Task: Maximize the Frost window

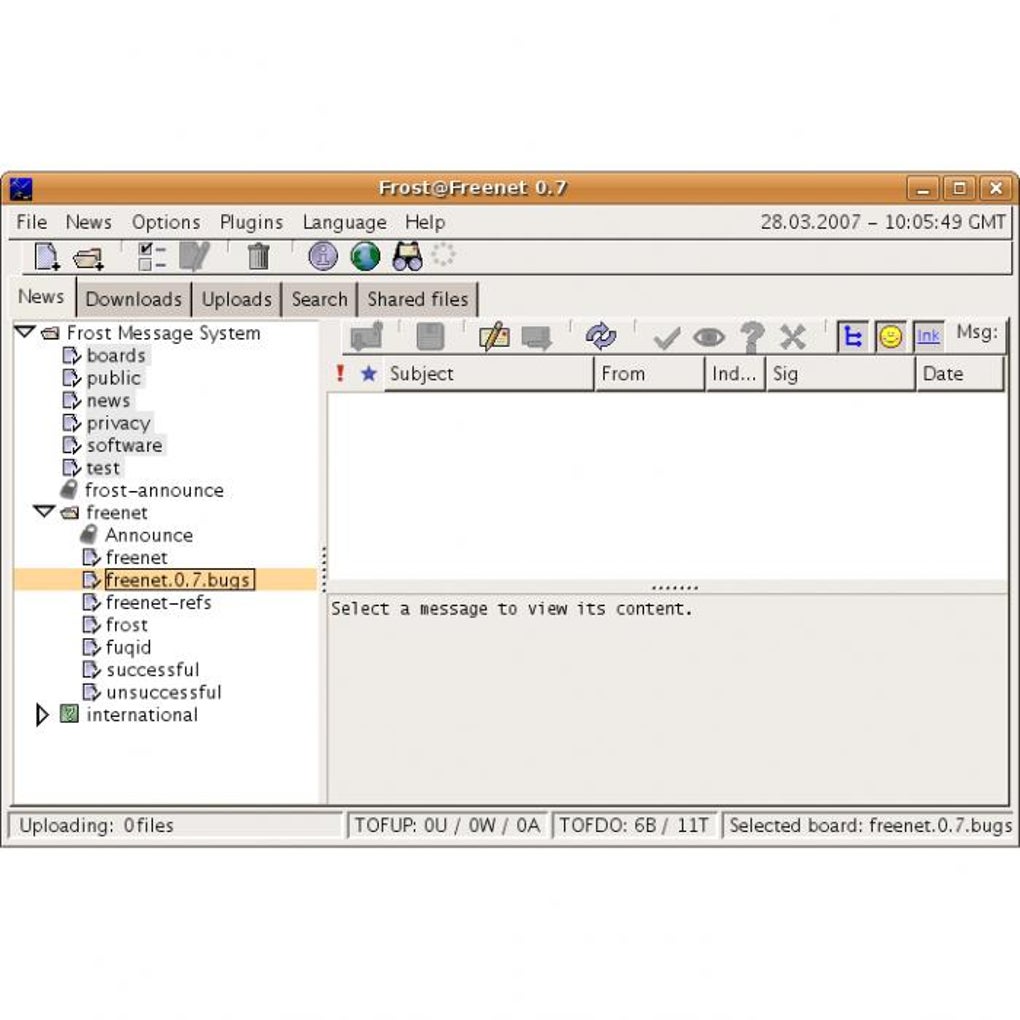Action: point(960,189)
